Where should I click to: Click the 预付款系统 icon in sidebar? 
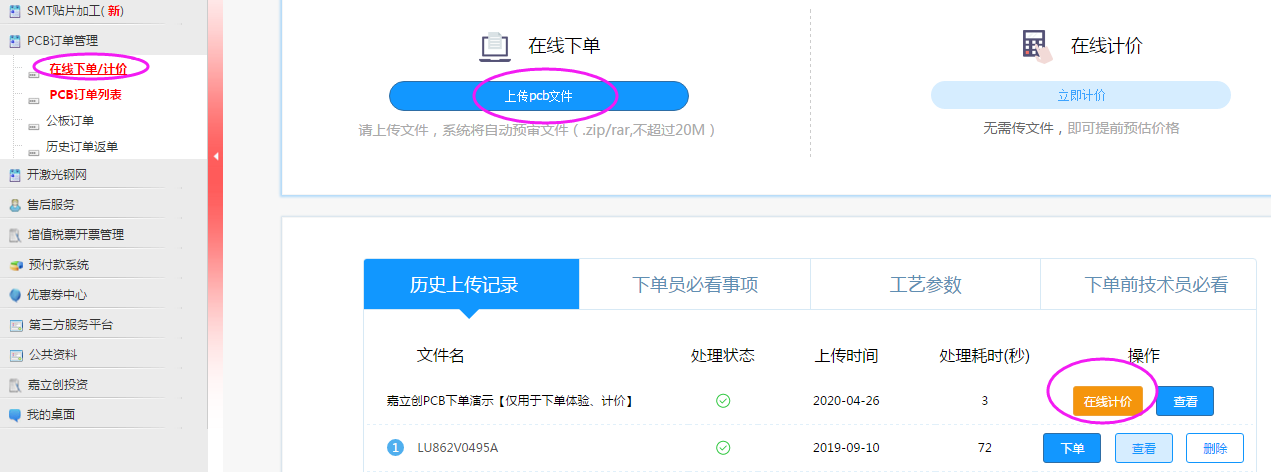click(14, 265)
